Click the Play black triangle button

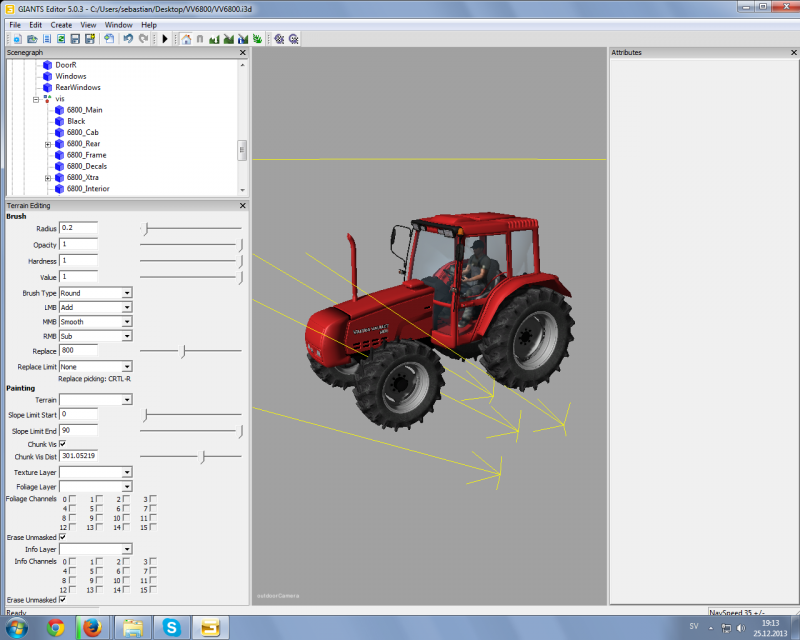click(x=165, y=39)
